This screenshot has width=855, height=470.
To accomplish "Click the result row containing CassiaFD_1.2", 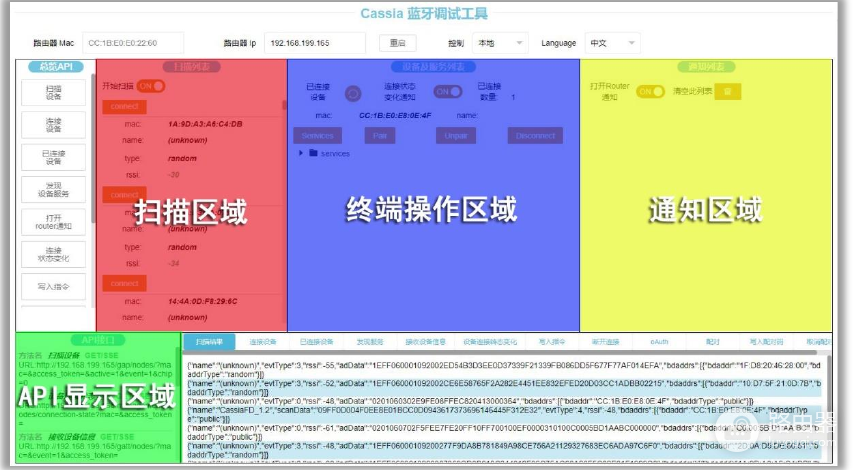I will pyautogui.click(x=504, y=414).
